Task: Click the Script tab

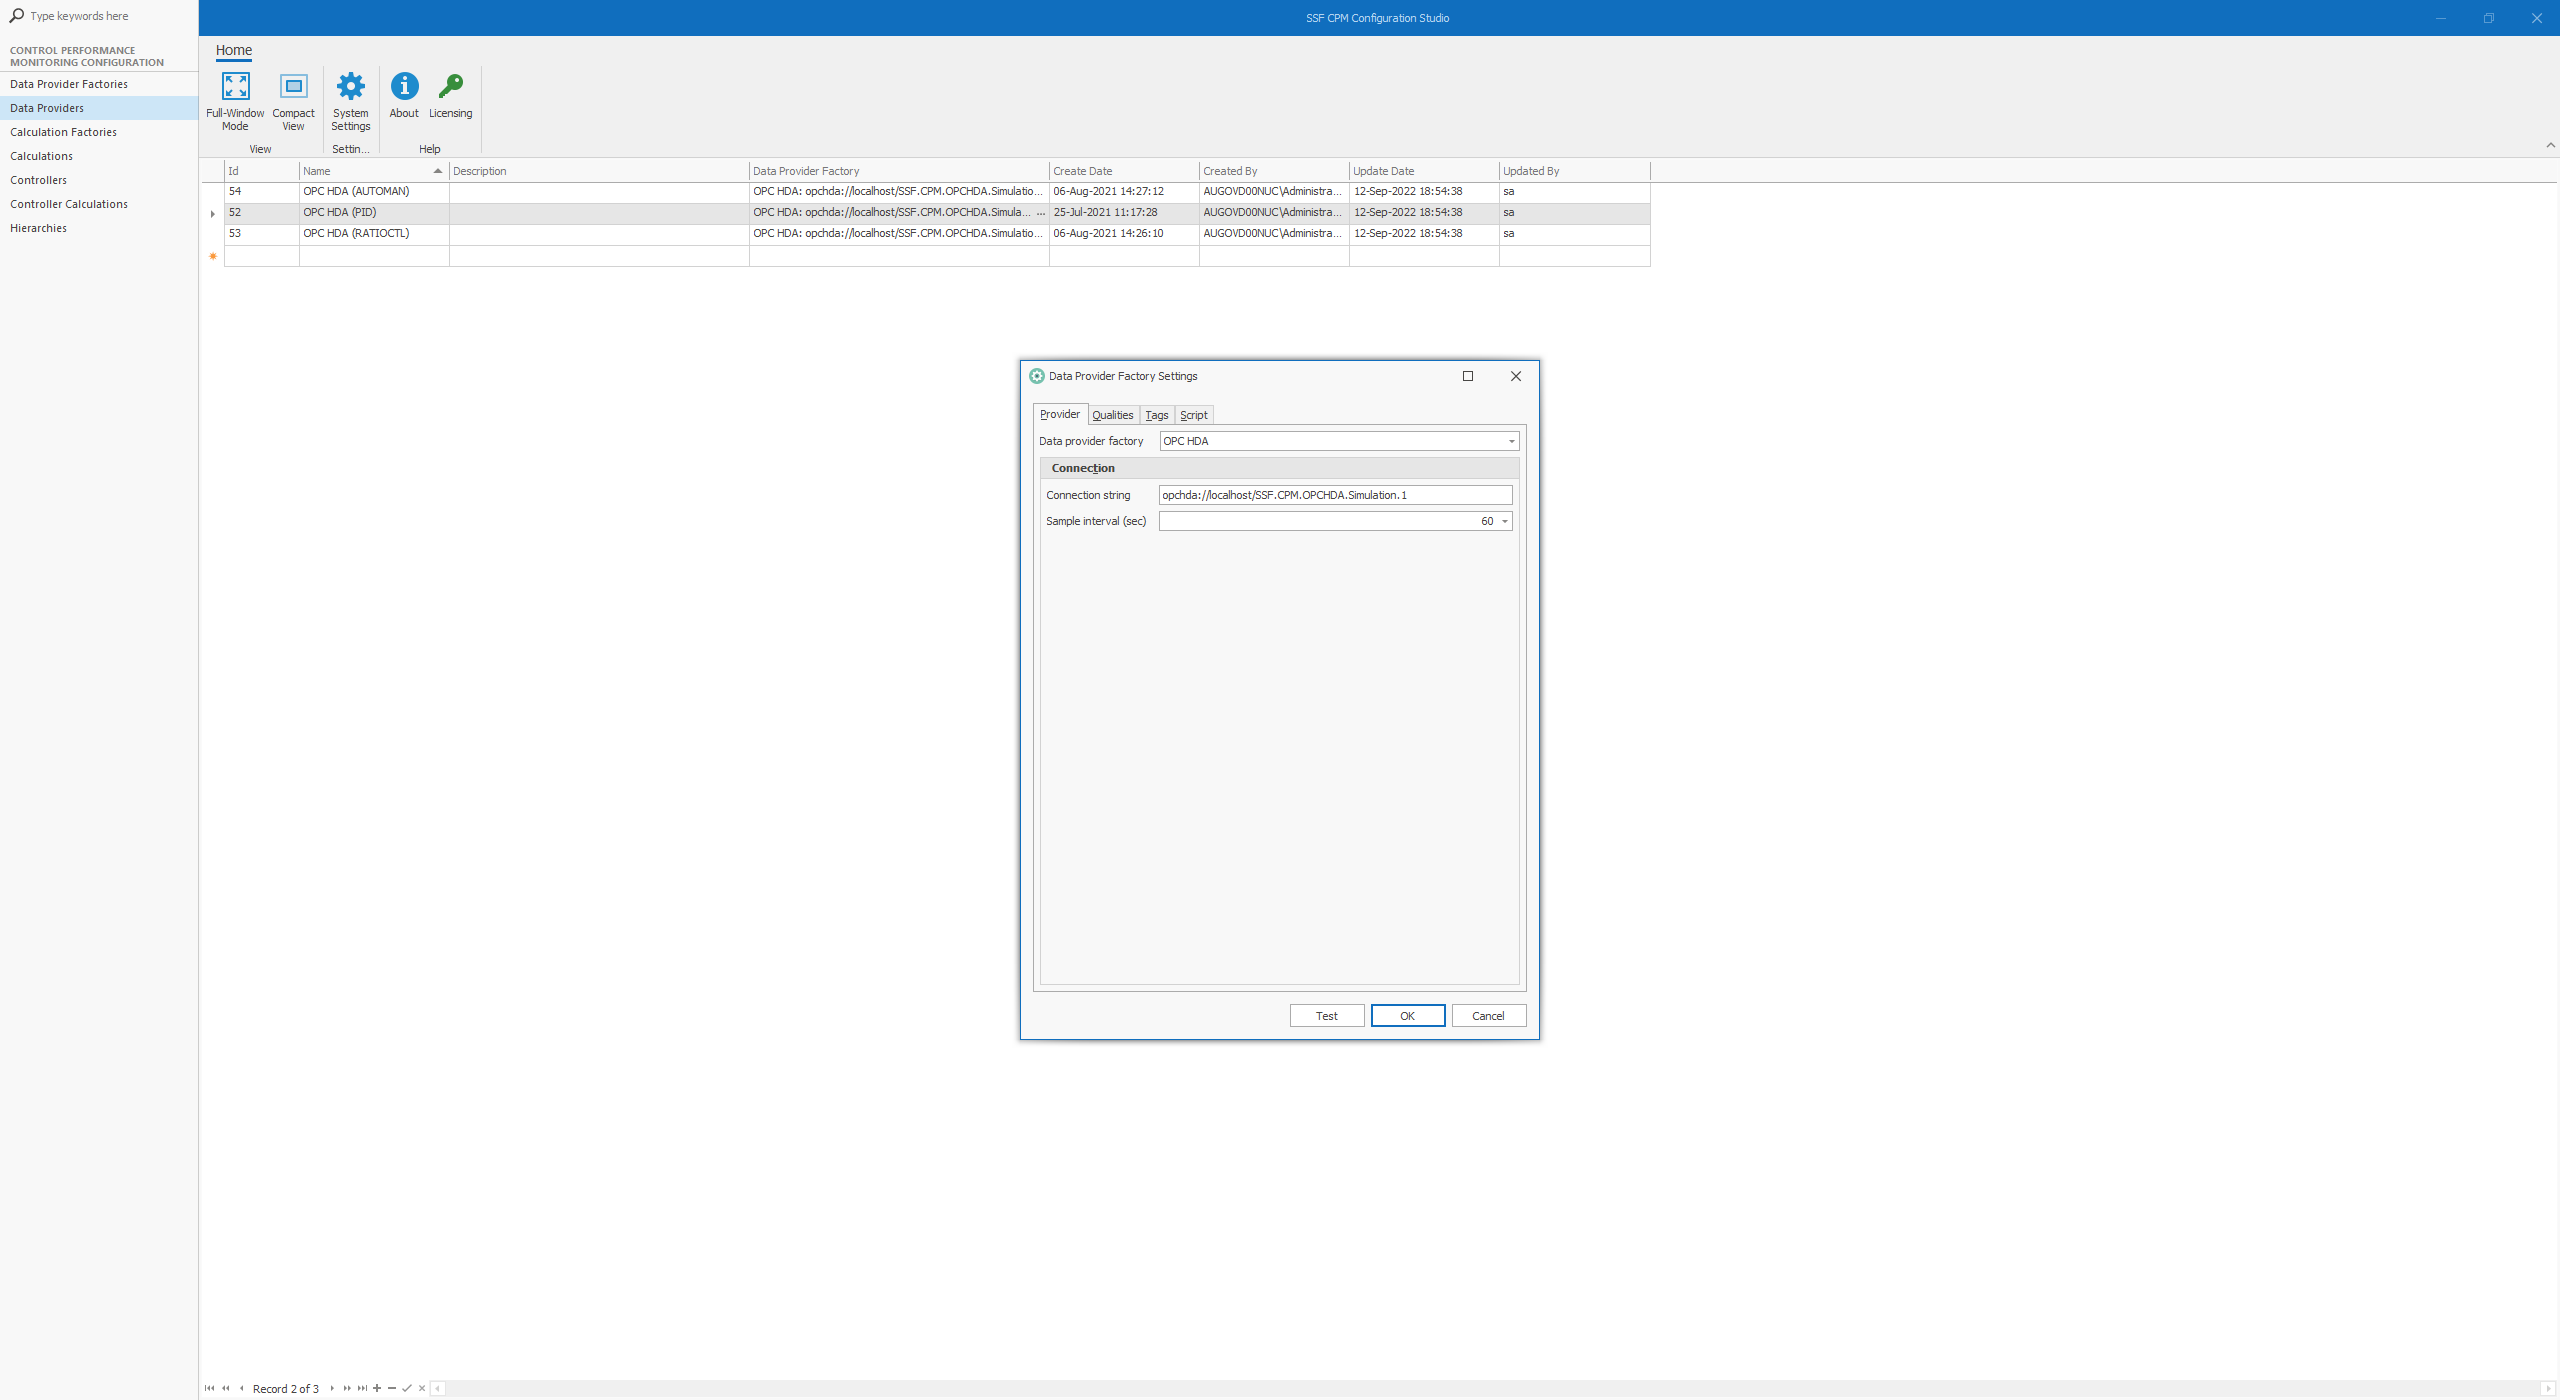Action: pyautogui.click(x=1193, y=414)
